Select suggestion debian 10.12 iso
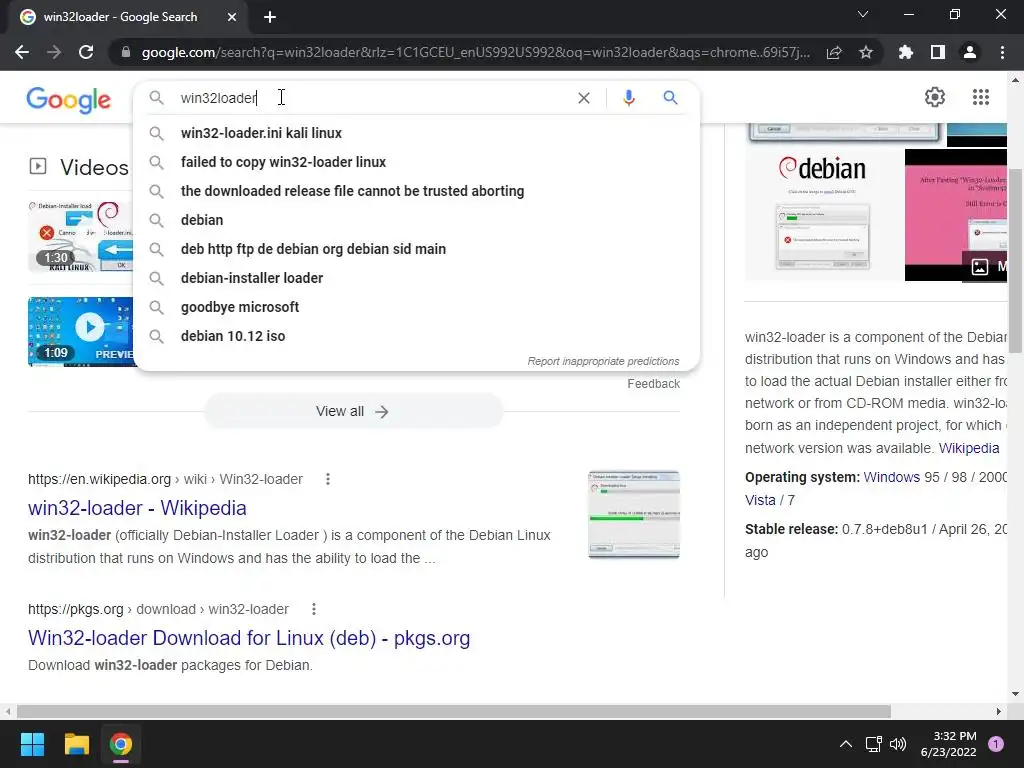 [x=416, y=336]
